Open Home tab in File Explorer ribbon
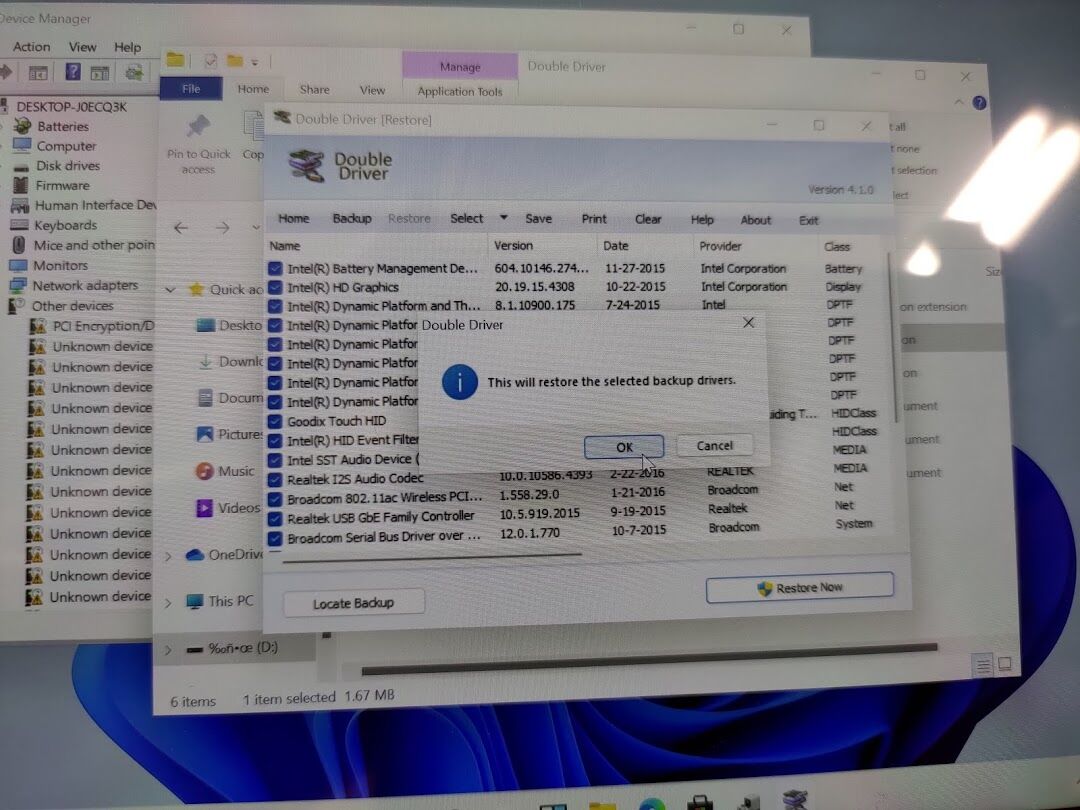Image resolution: width=1080 pixels, height=810 pixels. (x=253, y=89)
